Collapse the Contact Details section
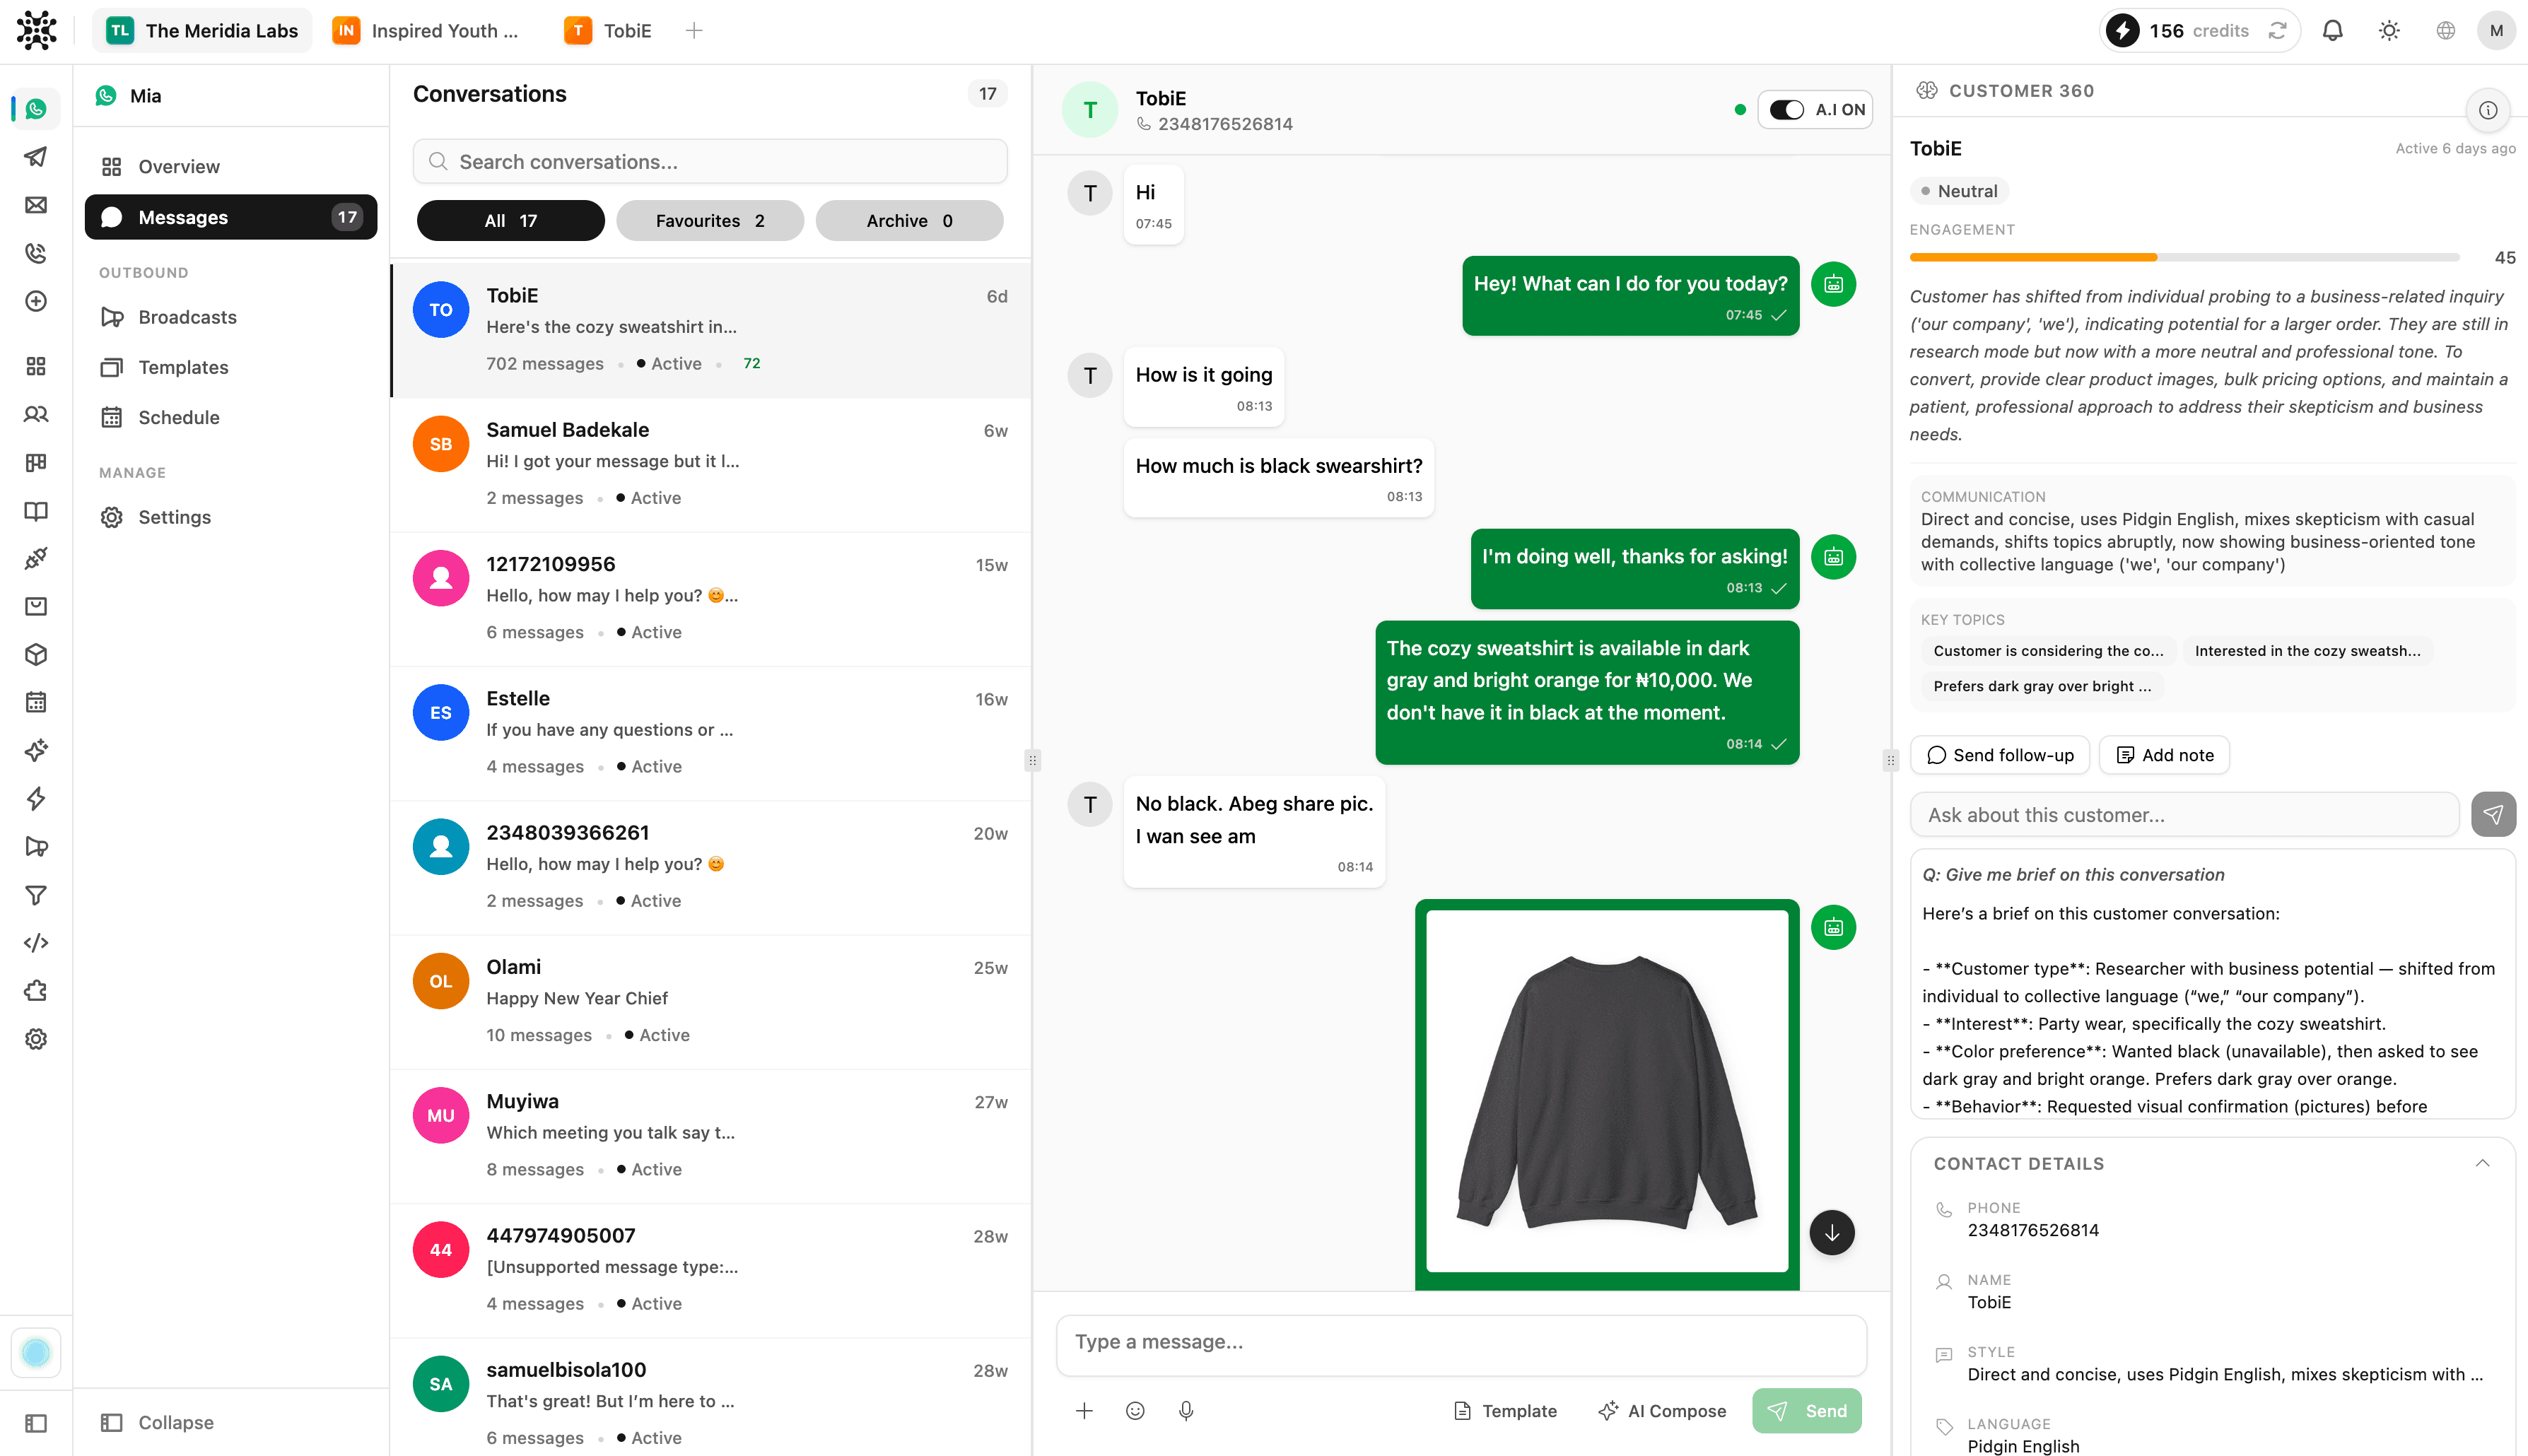Image resolution: width=2528 pixels, height=1456 pixels. 2482,1164
